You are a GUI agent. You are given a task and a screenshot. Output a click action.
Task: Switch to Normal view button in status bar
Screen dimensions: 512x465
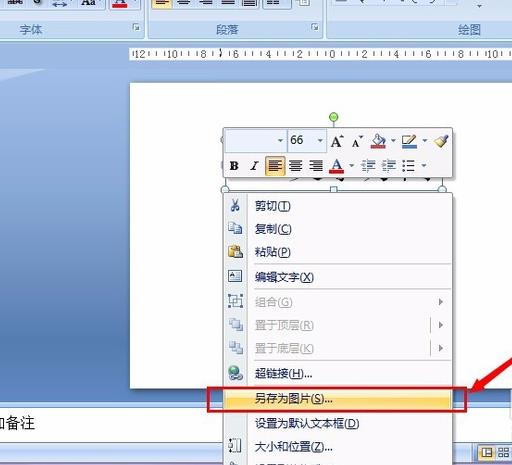click(487, 452)
